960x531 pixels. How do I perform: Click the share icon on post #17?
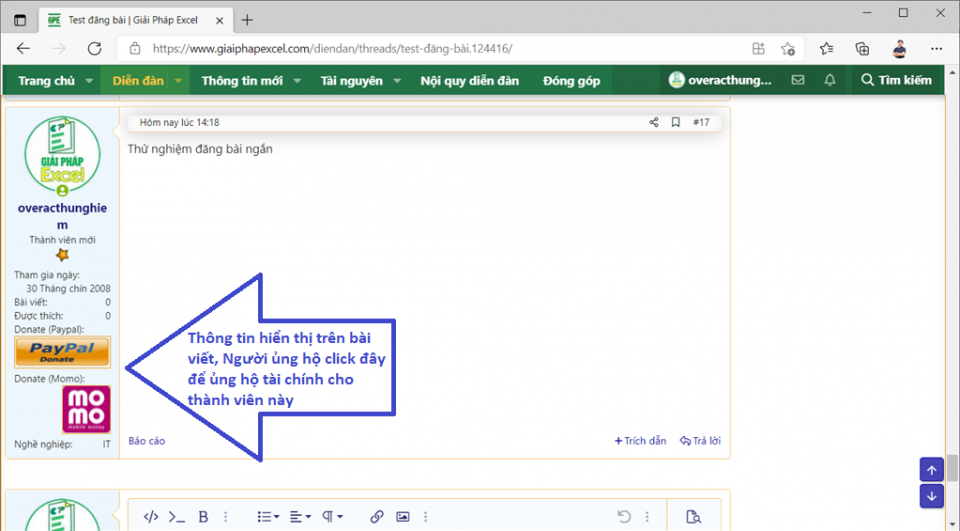653,122
